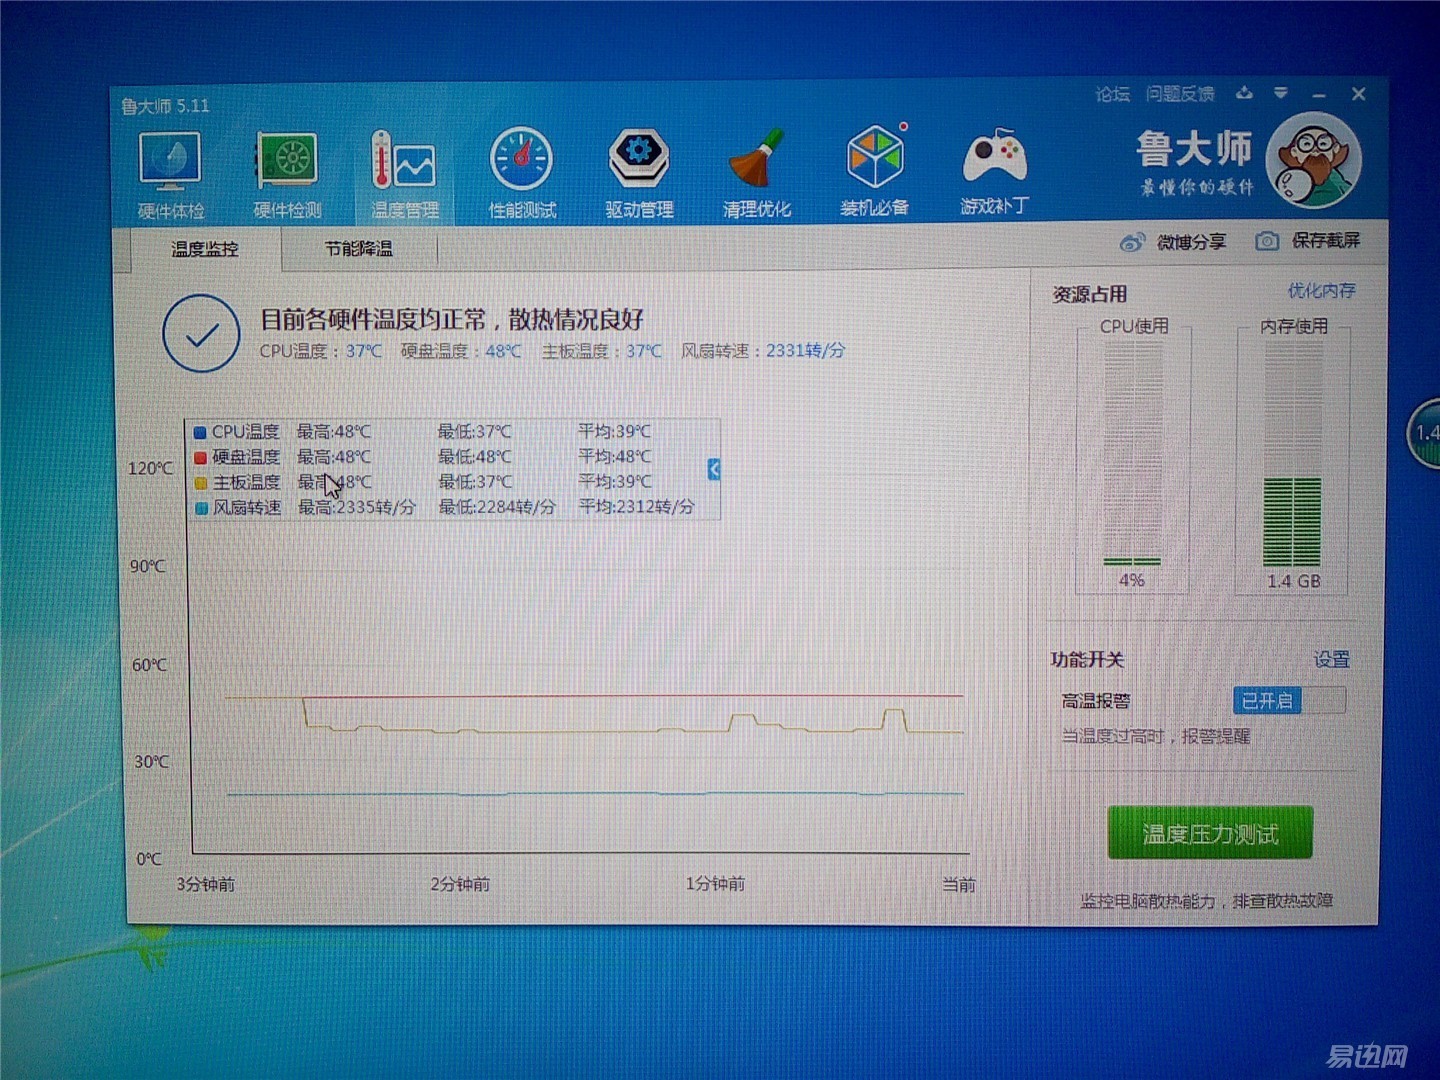The image size is (1440, 1080).
Task: Disable the 高温报警 high temperature alarm
Action: click(1267, 701)
